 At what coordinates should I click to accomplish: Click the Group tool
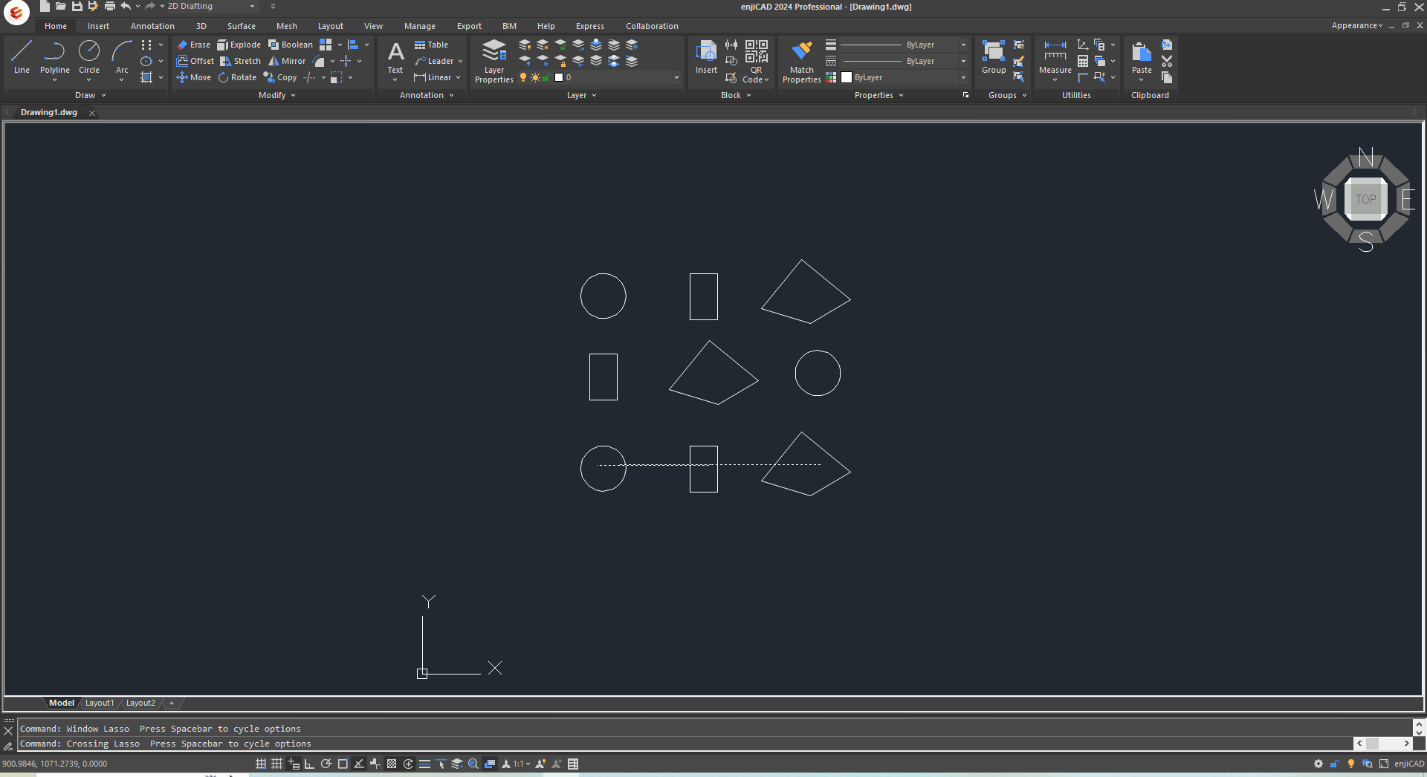point(994,57)
